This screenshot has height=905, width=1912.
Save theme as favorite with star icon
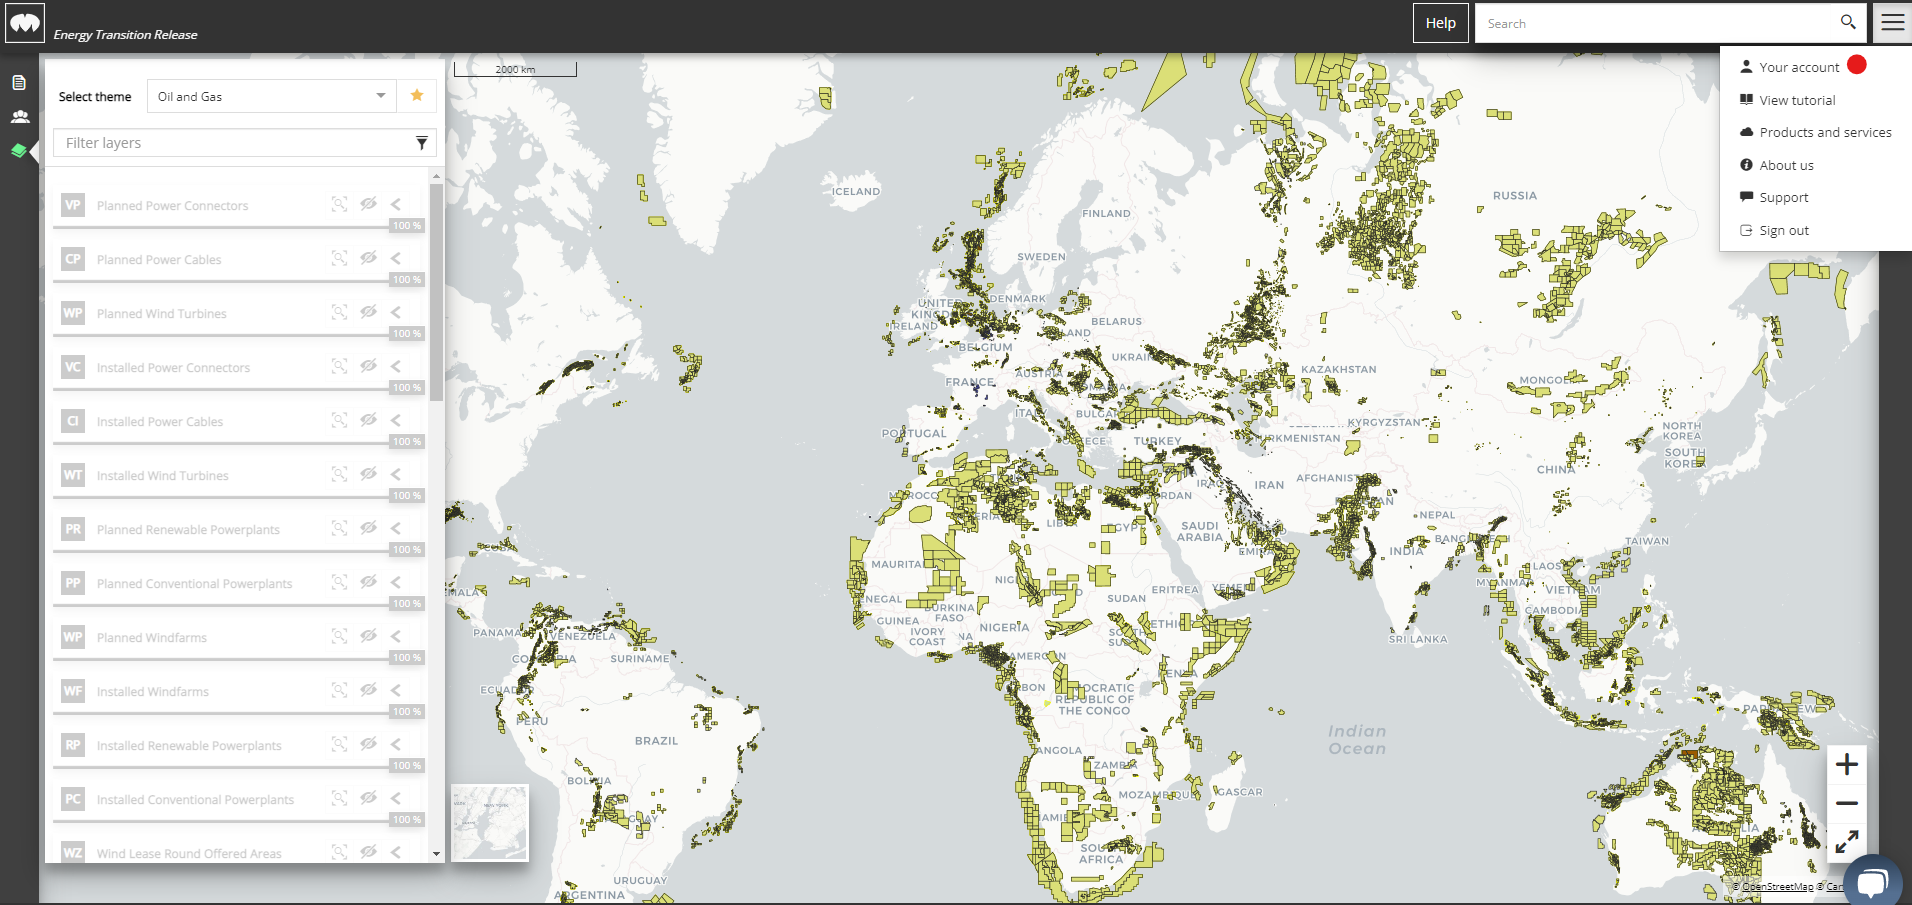coord(417,96)
